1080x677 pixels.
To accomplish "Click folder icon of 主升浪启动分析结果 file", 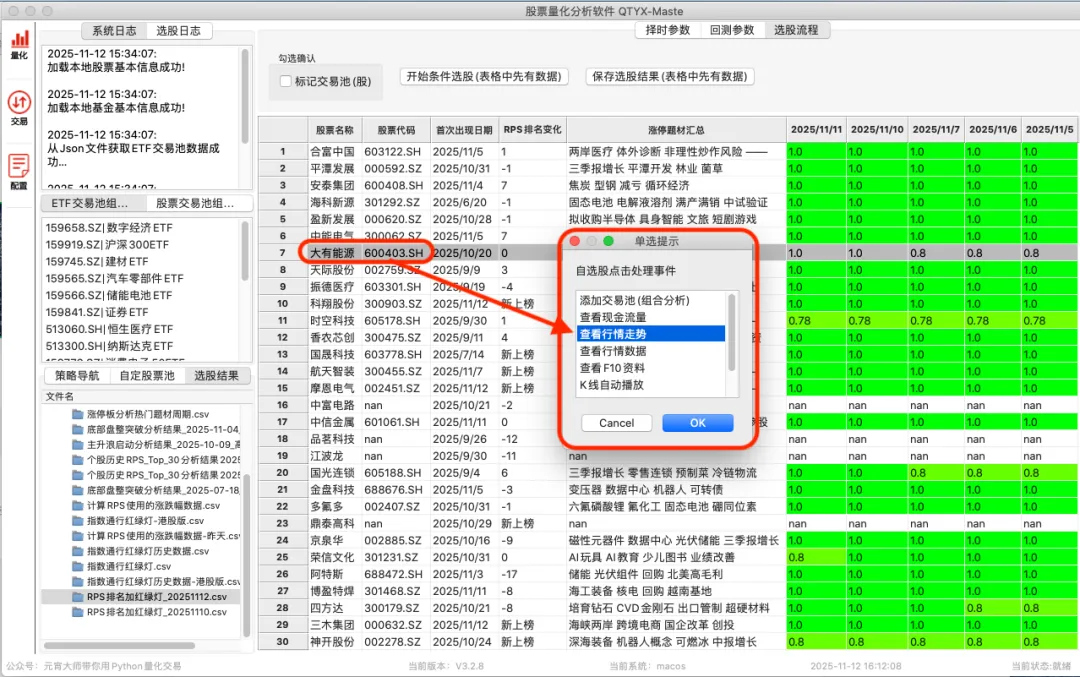I will 78,444.
